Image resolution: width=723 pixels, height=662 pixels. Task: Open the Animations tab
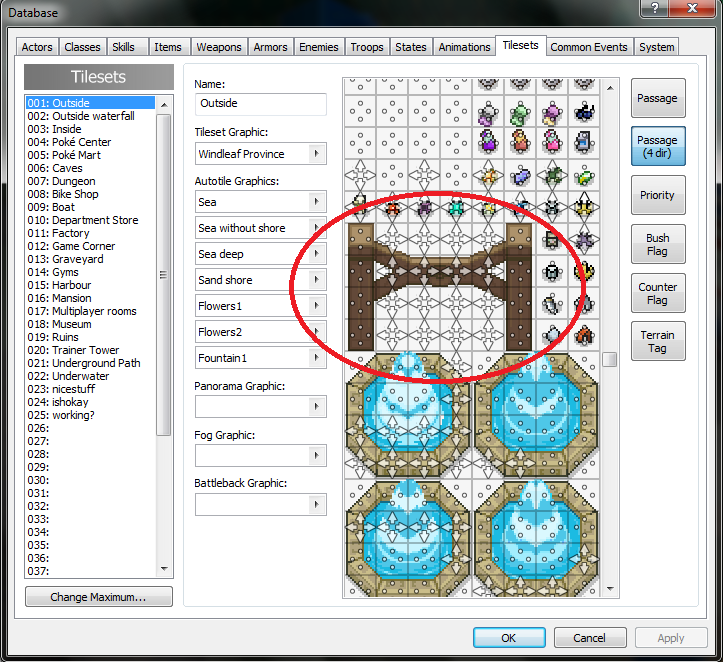coord(464,47)
